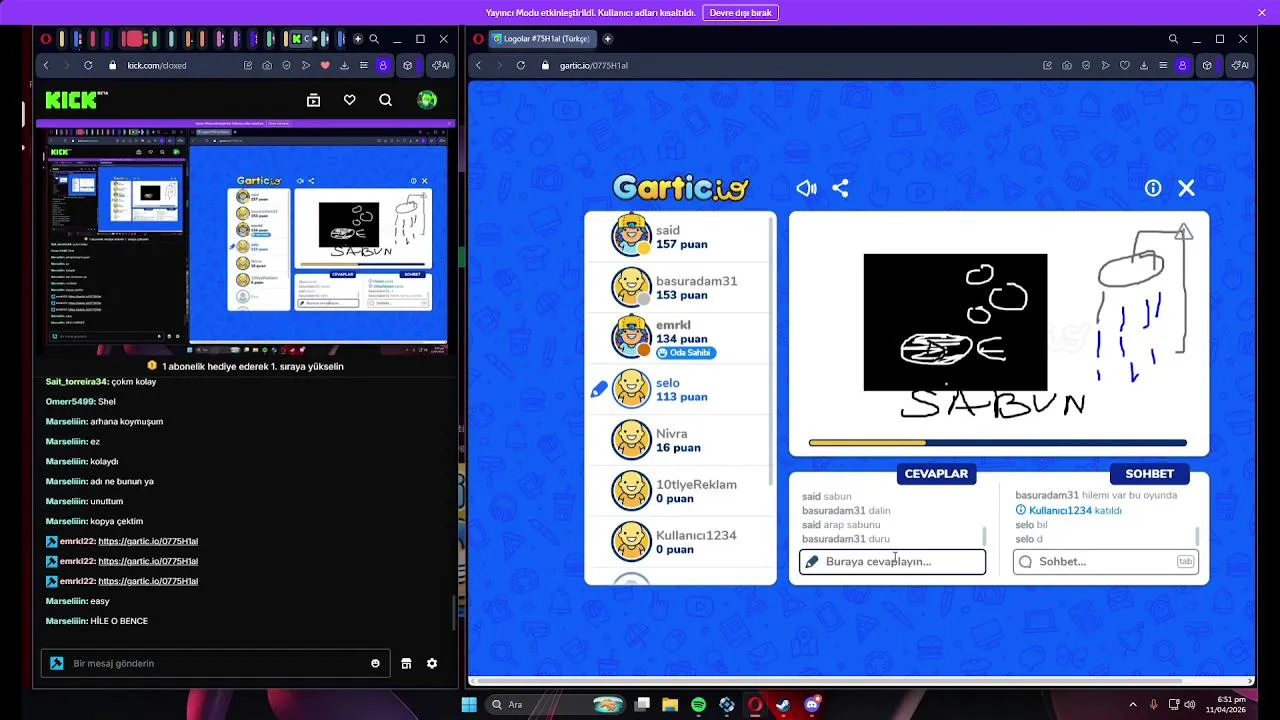
Task: Open snapshot camera in Gartic browser toolbar
Action: pyautogui.click(x=1067, y=65)
